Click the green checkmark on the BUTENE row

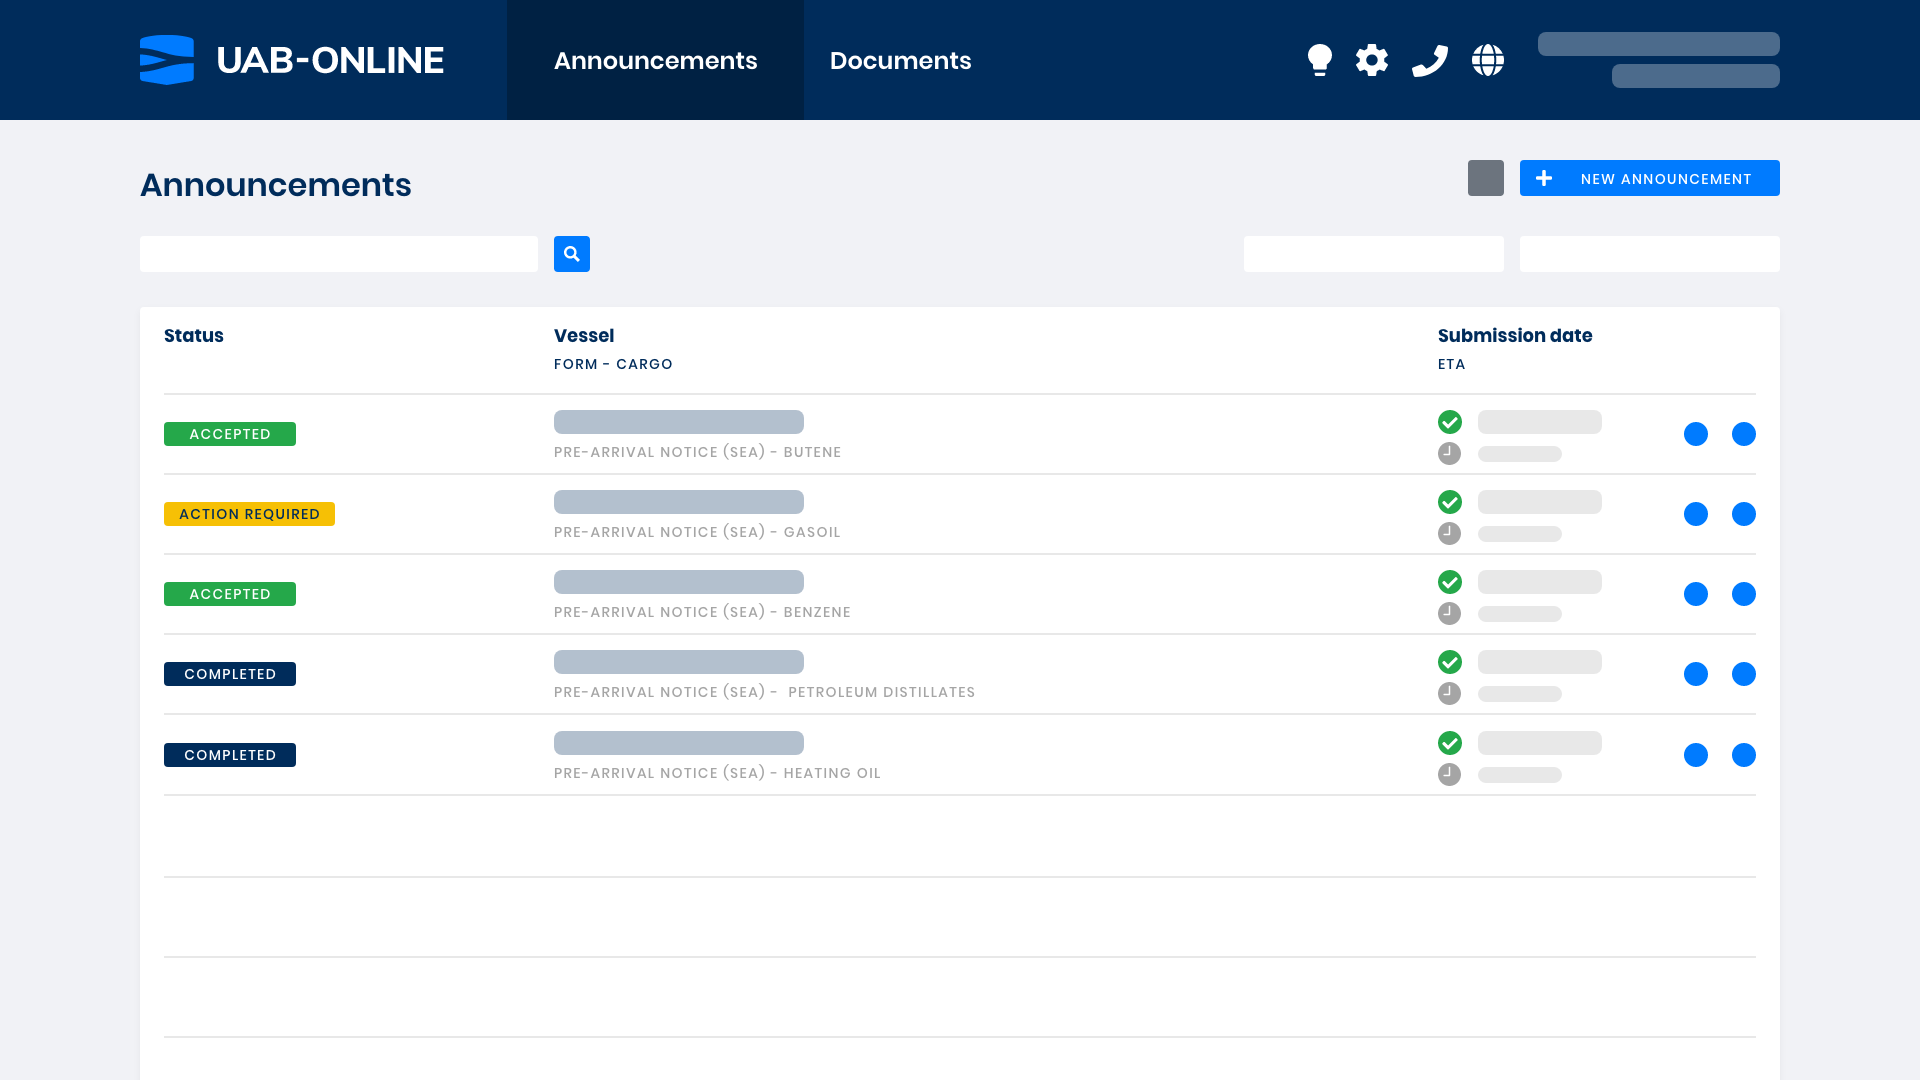1450,422
